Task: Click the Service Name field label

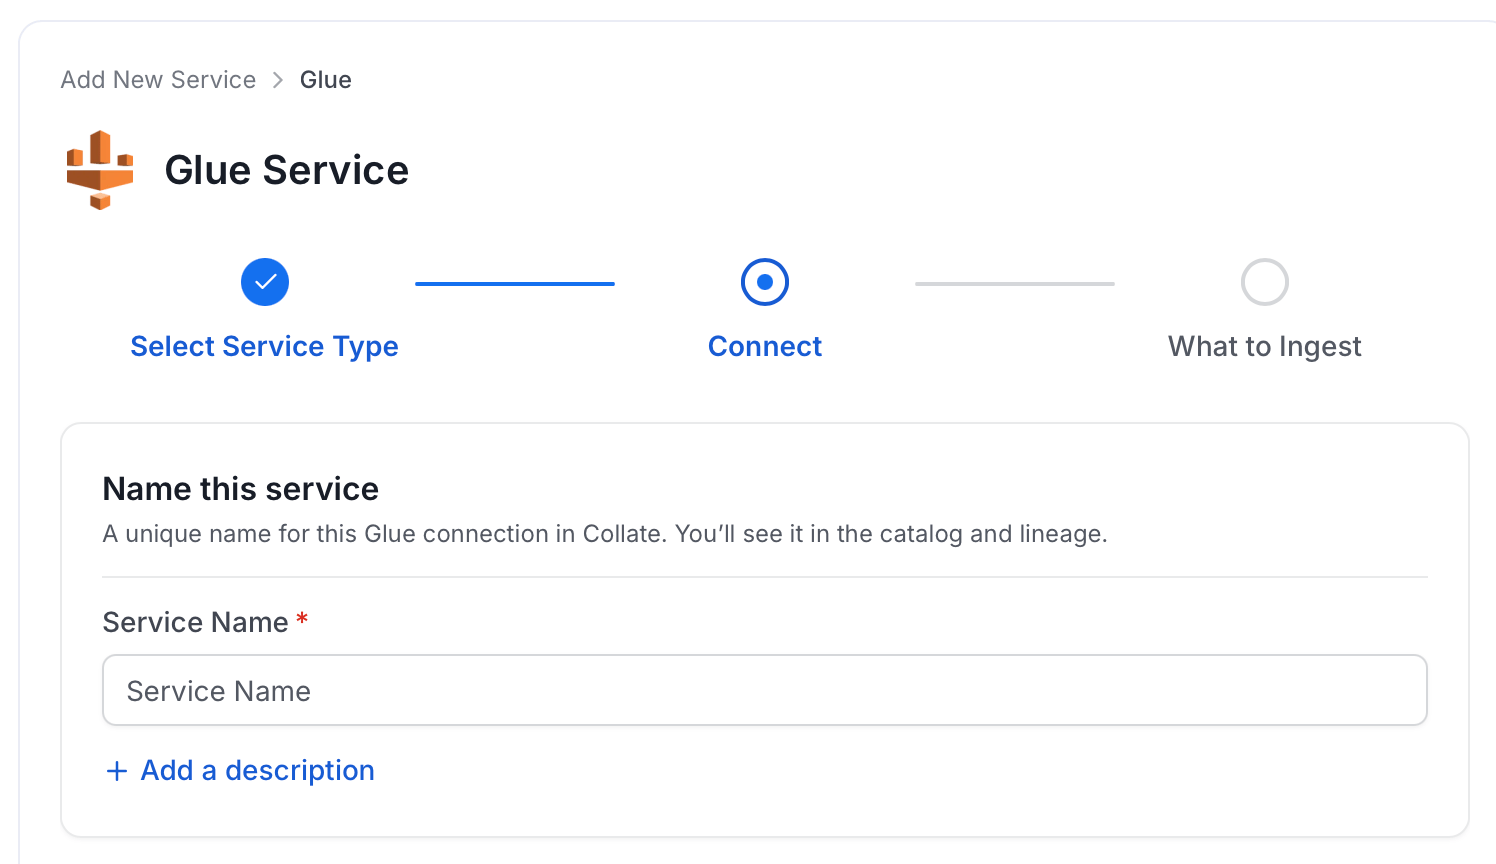Action: point(196,622)
